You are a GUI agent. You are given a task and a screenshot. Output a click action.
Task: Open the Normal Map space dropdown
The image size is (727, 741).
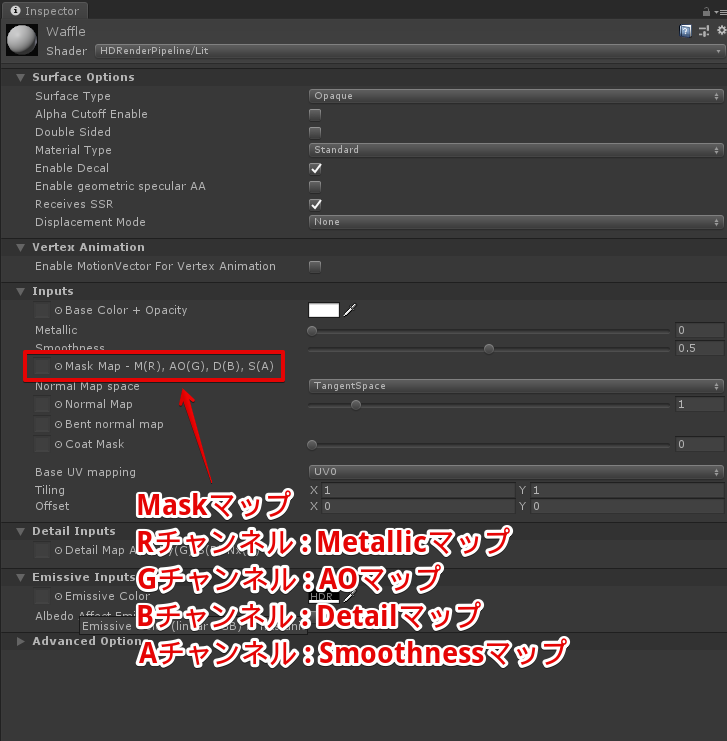click(516, 386)
